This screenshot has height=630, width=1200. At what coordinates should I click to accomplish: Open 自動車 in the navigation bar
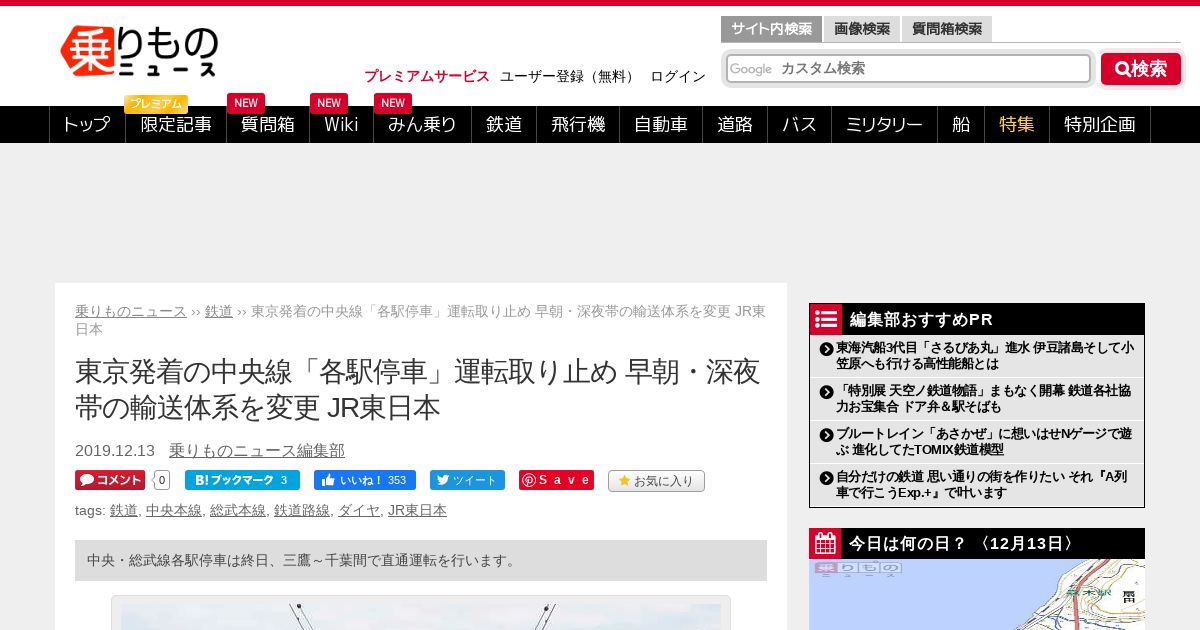[x=661, y=124]
